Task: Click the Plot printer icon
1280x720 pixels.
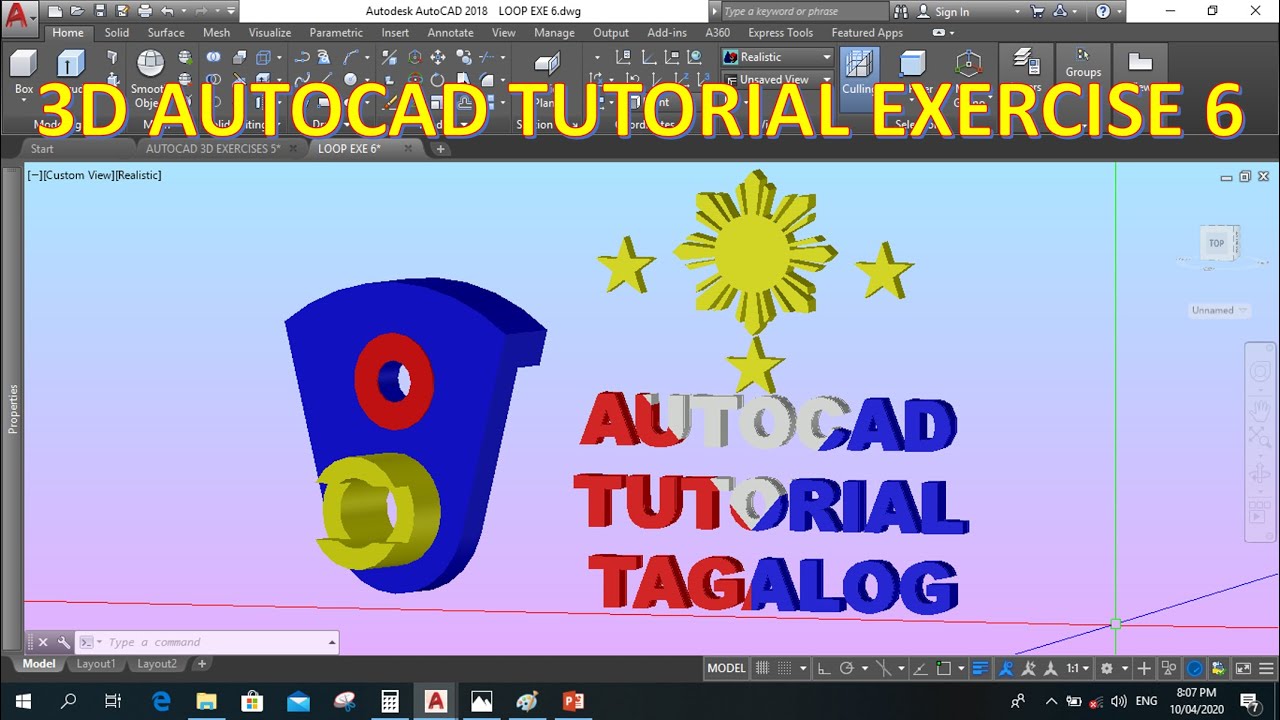Action: coord(145,12)
